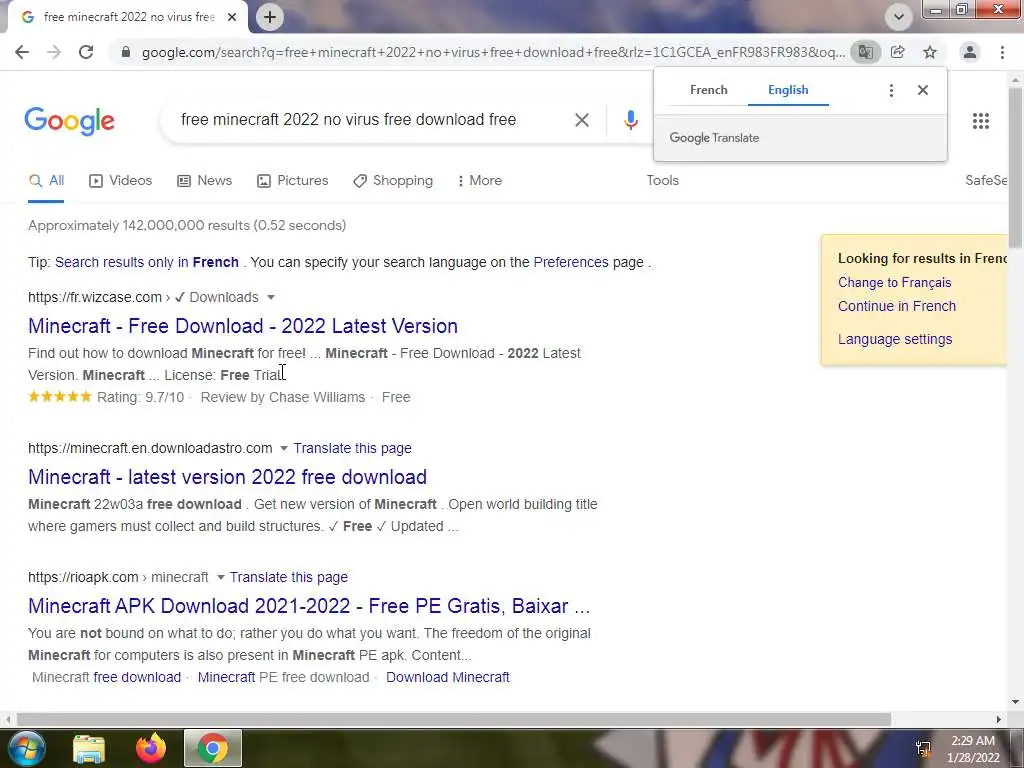Follow 'Download Minecraft' sublink
The width and height of the screenshot is (1024, 768).
[447, 677]
